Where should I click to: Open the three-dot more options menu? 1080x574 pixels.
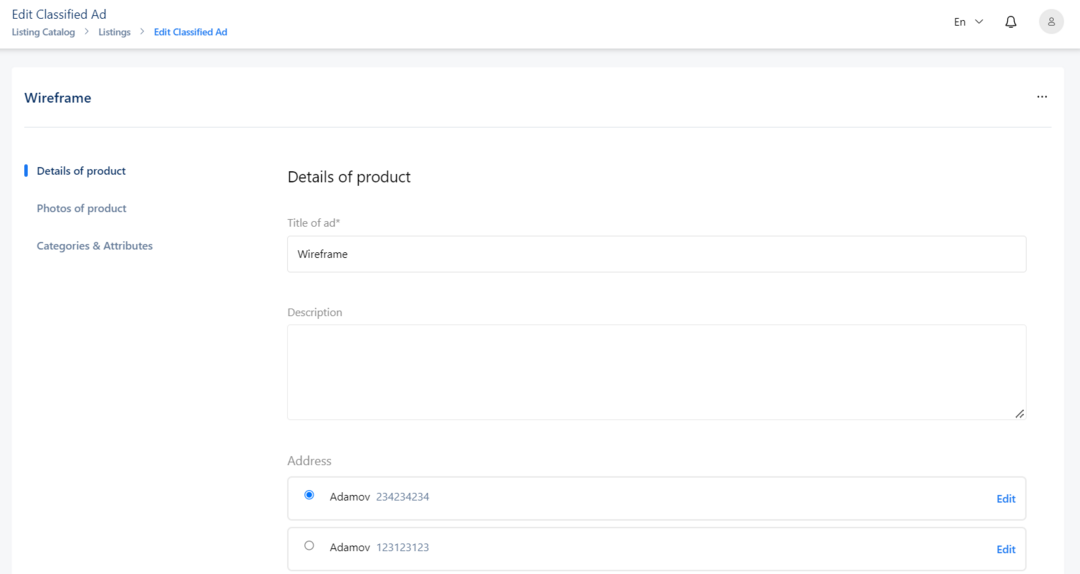point(1042,97)
